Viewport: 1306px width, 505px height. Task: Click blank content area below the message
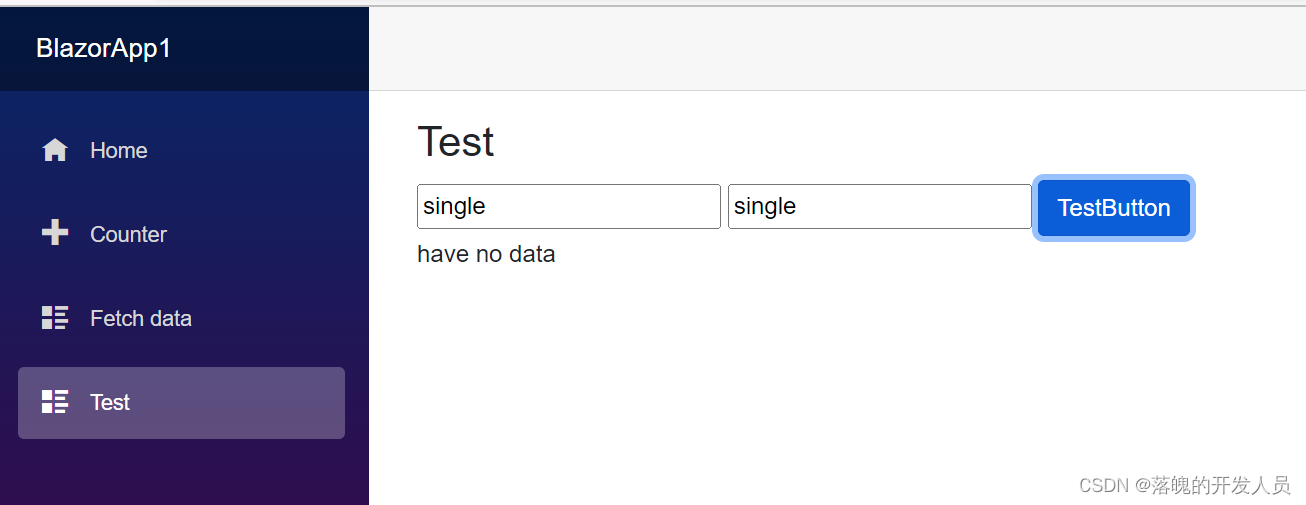click(x=800, y=380)
